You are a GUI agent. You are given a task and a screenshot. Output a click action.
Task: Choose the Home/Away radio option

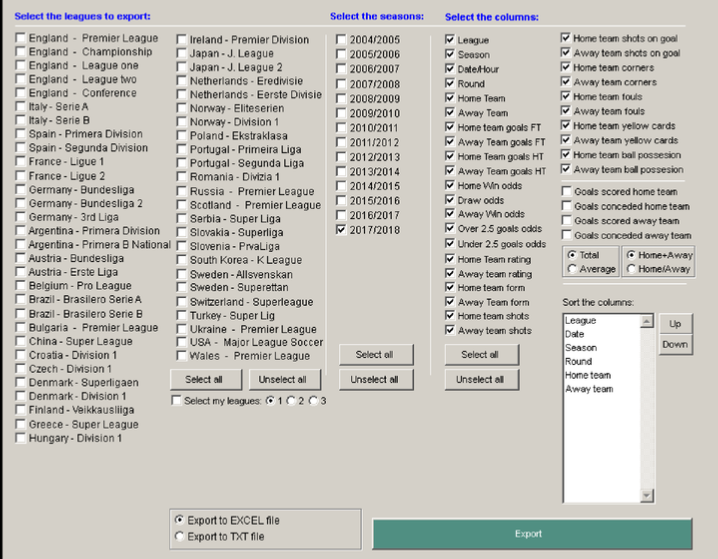[631, 269]
